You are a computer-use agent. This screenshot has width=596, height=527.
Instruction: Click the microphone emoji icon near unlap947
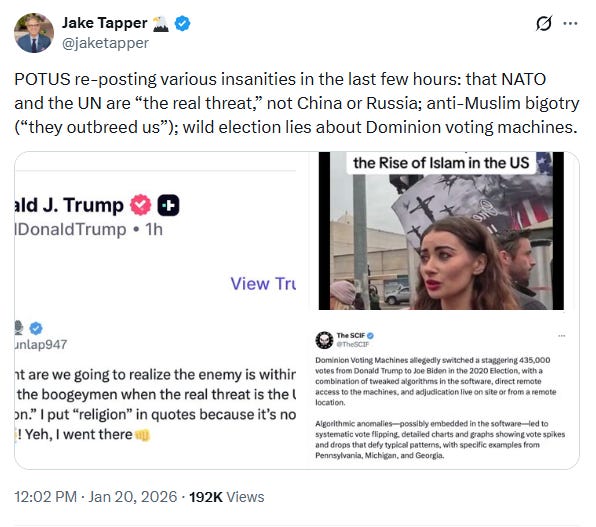(x=18, y=328)
